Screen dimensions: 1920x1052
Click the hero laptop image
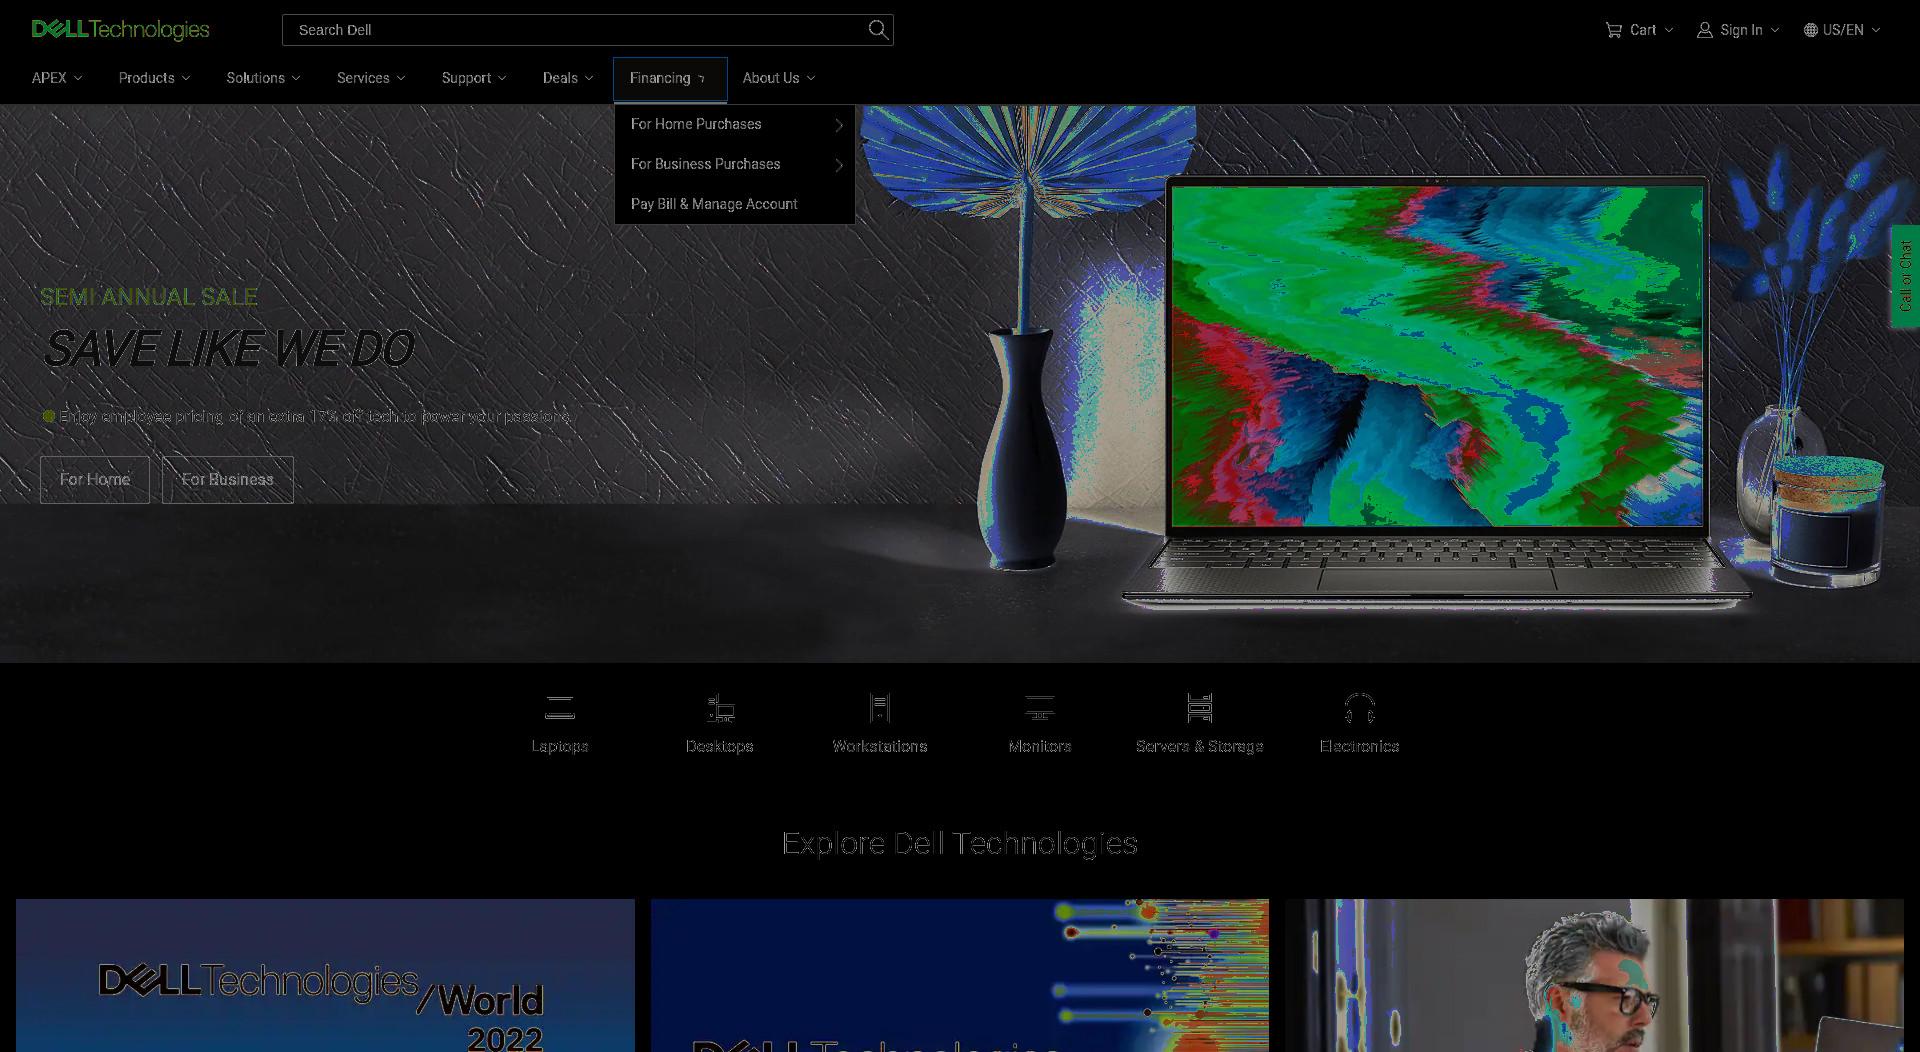(1437, 392)
